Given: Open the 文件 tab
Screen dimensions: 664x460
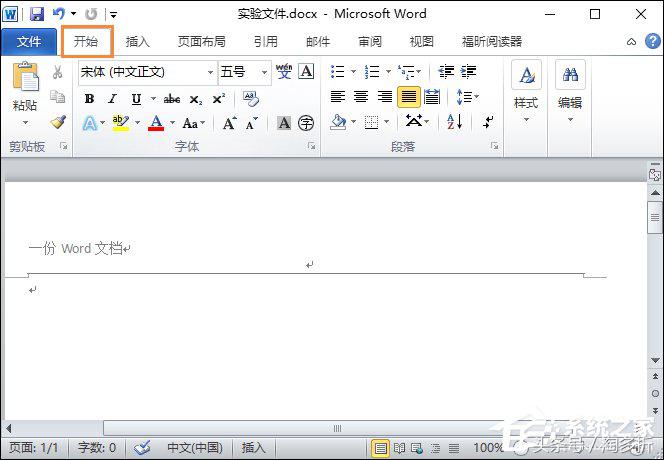Looking at the screenshot, I should (29, 42).
